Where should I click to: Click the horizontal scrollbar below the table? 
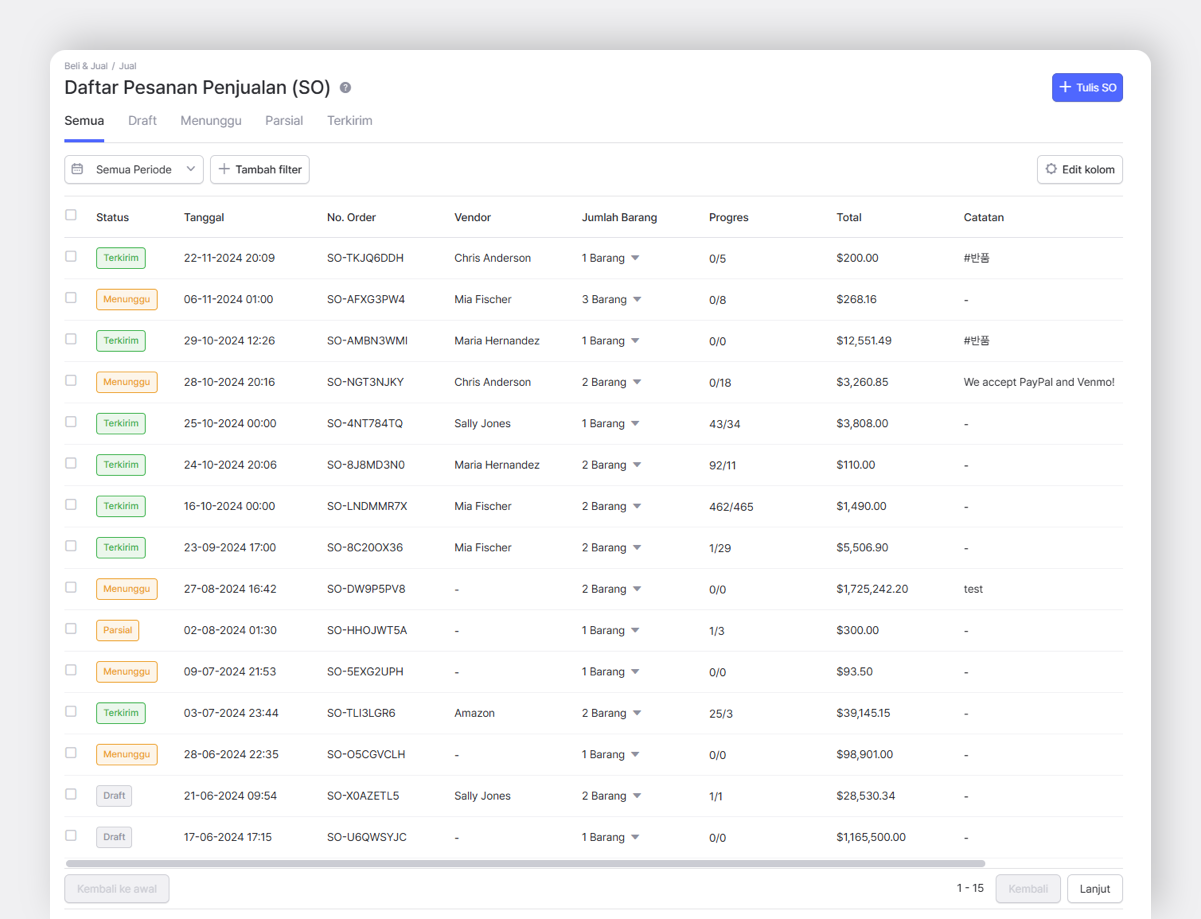click(x=525, y=863)
